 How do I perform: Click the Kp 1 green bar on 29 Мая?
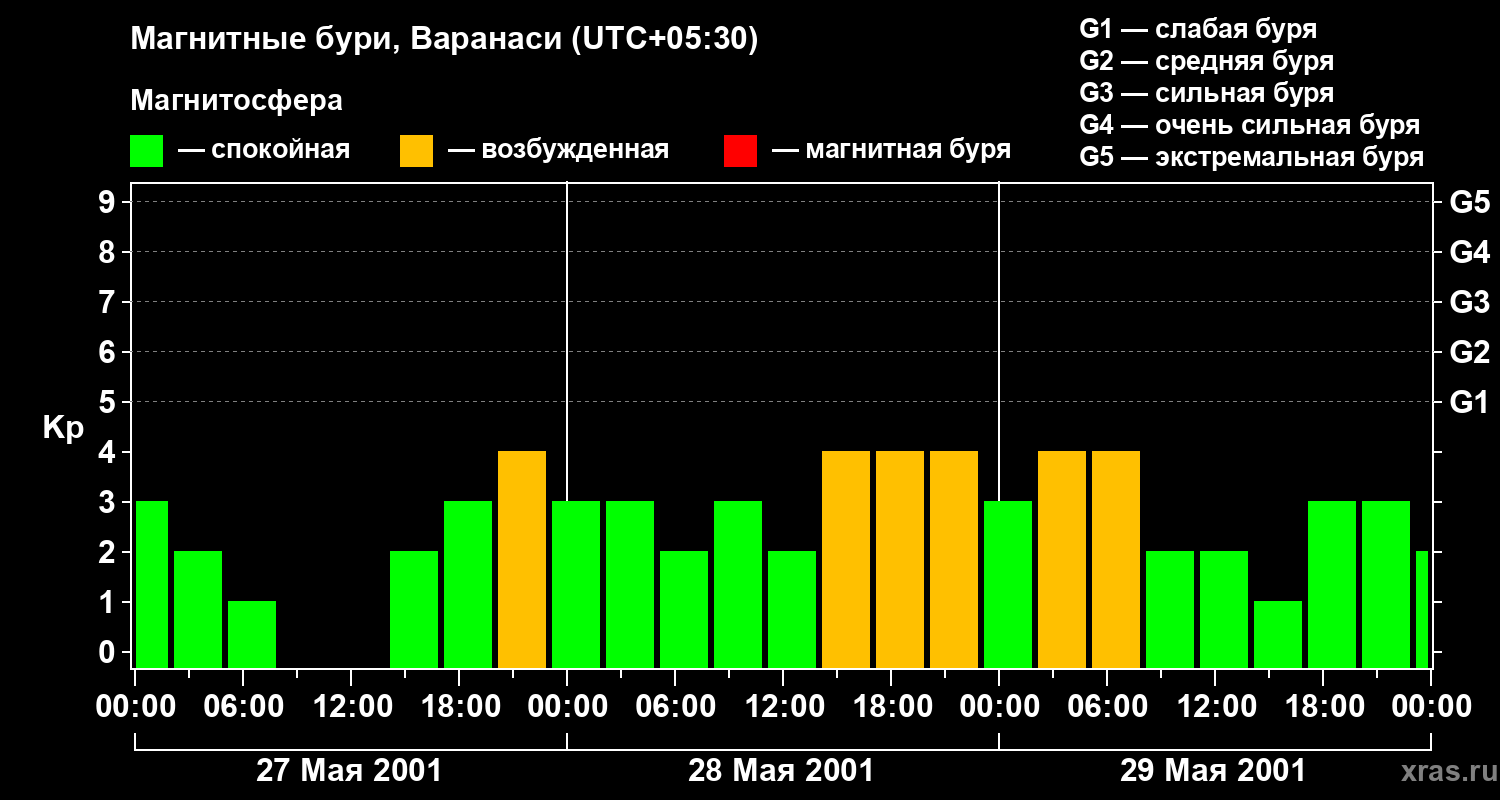(x=1278, y=635)
